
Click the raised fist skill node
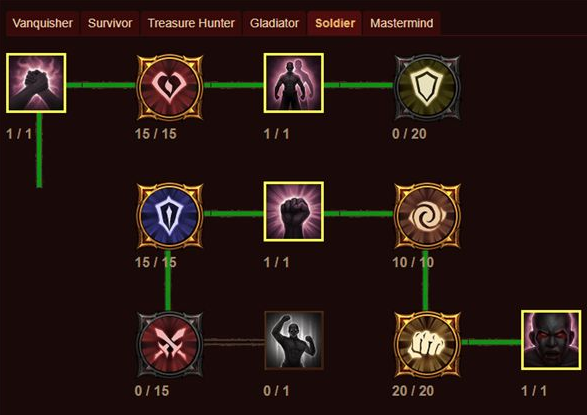point(294,212)
